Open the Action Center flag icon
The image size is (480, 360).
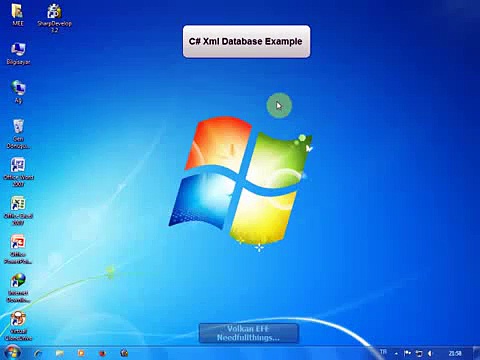407,353
